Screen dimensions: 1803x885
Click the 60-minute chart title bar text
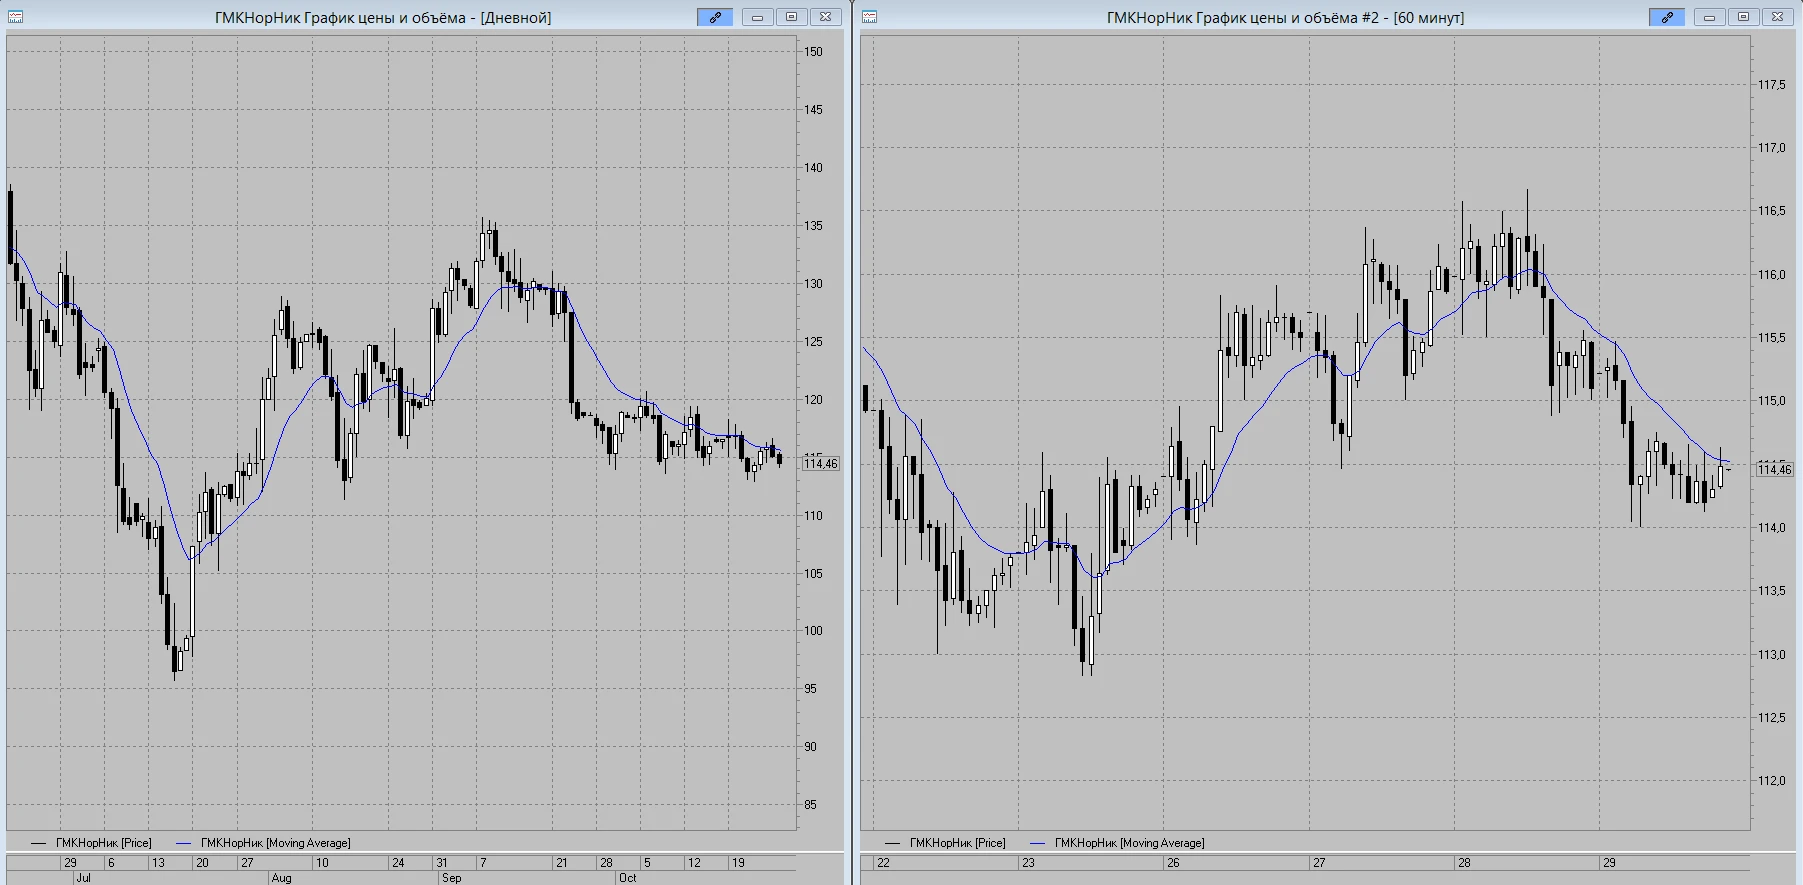pos(1286,17)
